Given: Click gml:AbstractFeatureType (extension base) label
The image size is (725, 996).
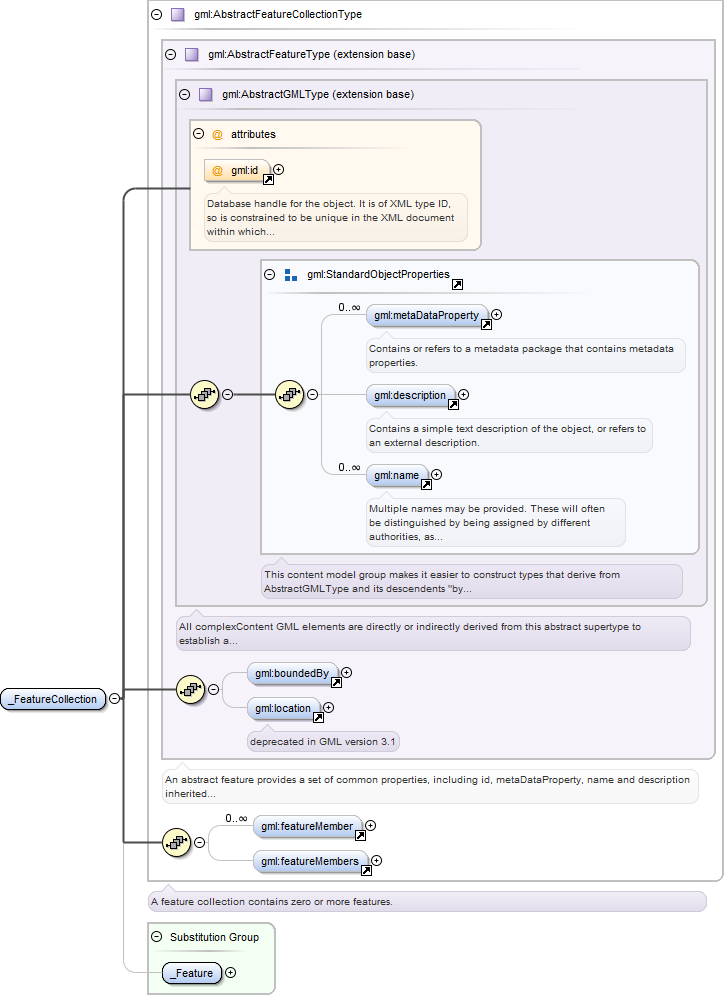Looking at the screenshot, I should [311, 54].
